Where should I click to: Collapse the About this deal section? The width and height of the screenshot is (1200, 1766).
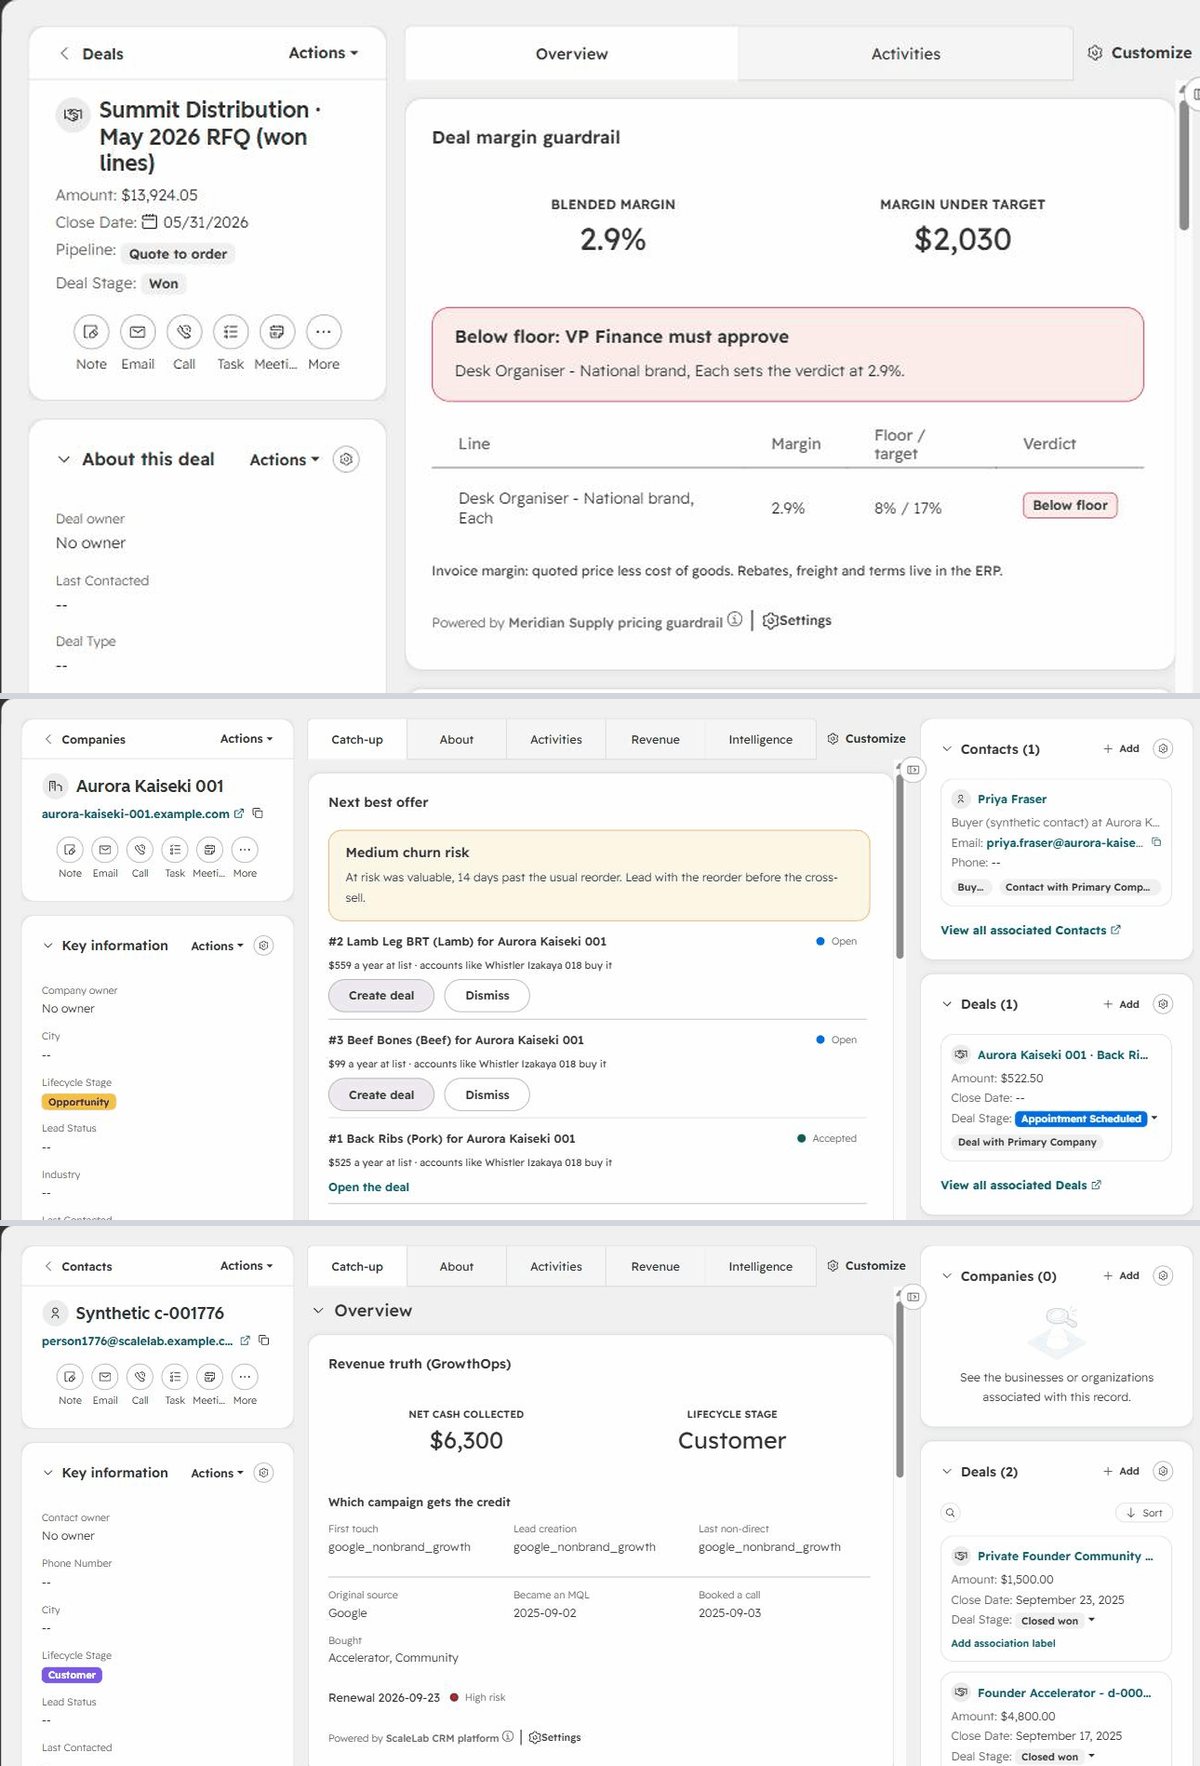tap(64, 459)
